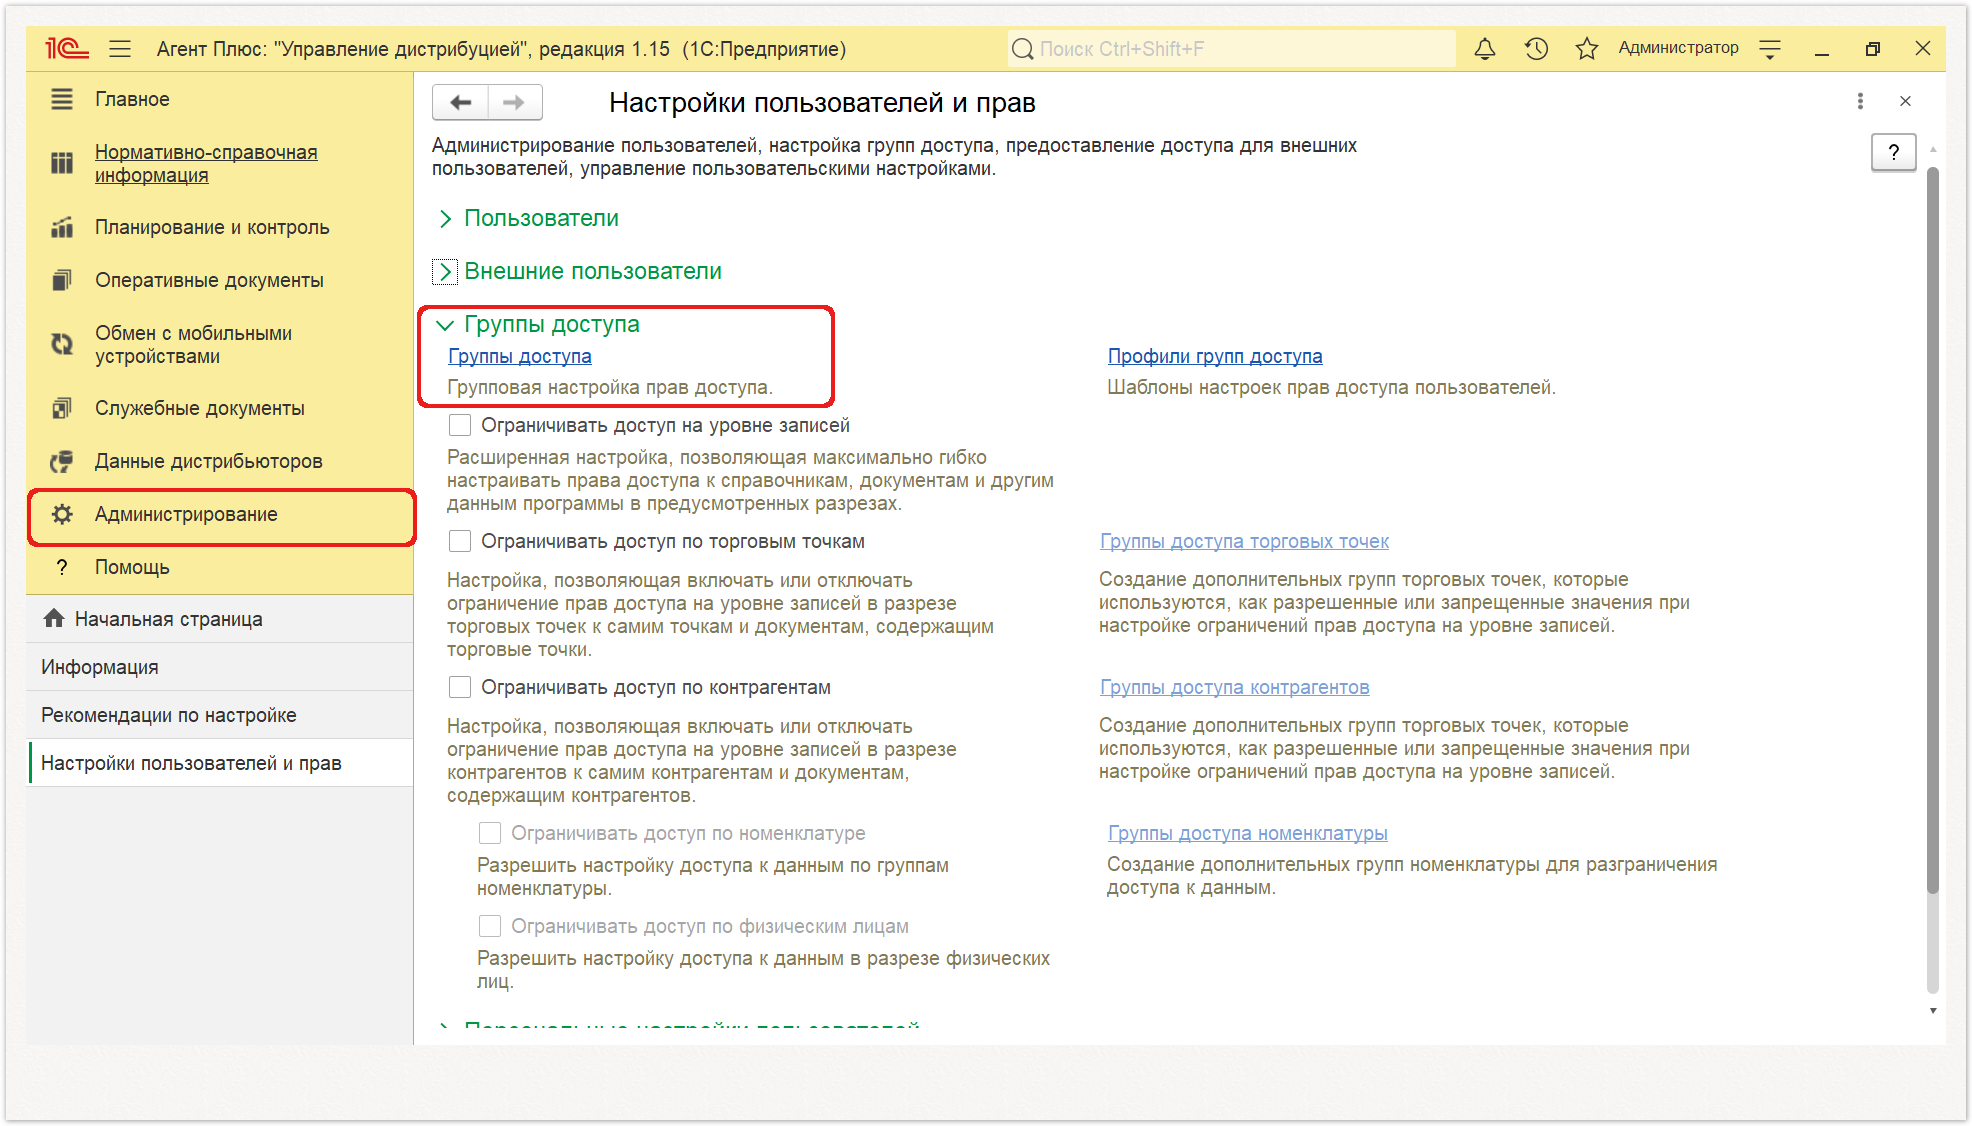Image resolution: width=1972 pixels, height=1126 pixels.
Task: Open Группы доступа link
Action: pos(519,356)
